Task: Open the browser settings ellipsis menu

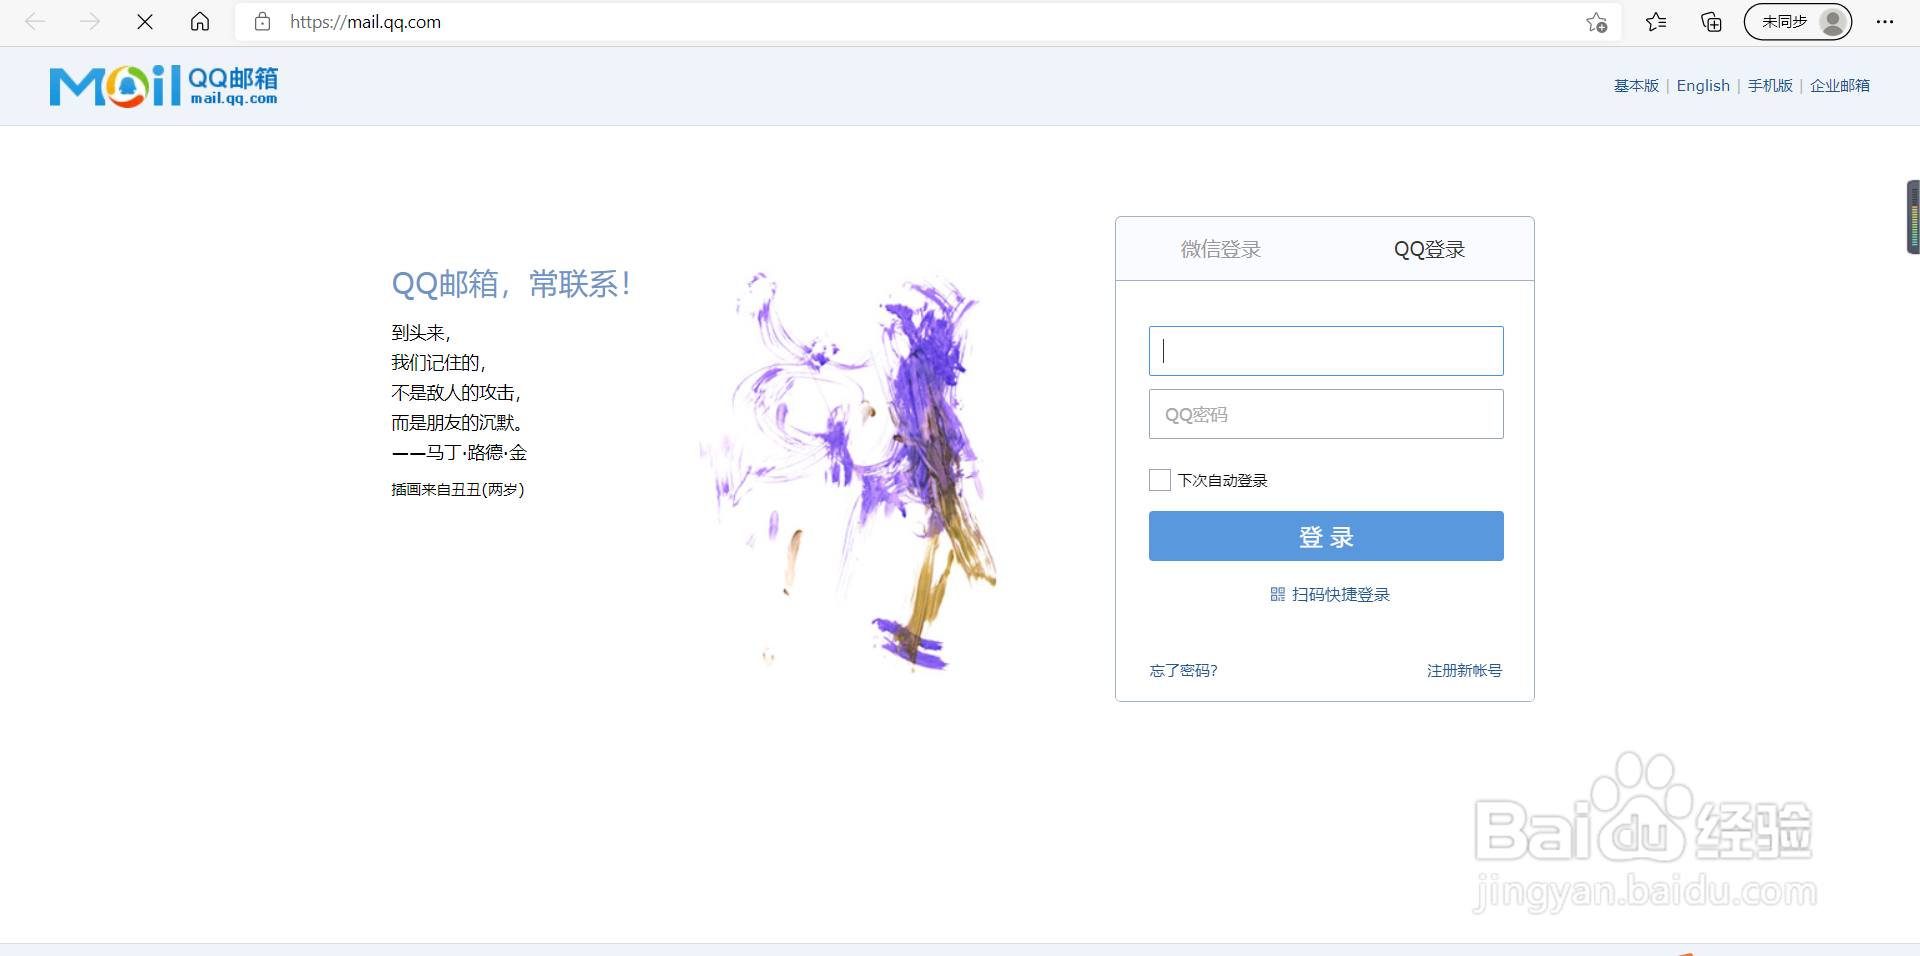Action: pos(1886,21)
